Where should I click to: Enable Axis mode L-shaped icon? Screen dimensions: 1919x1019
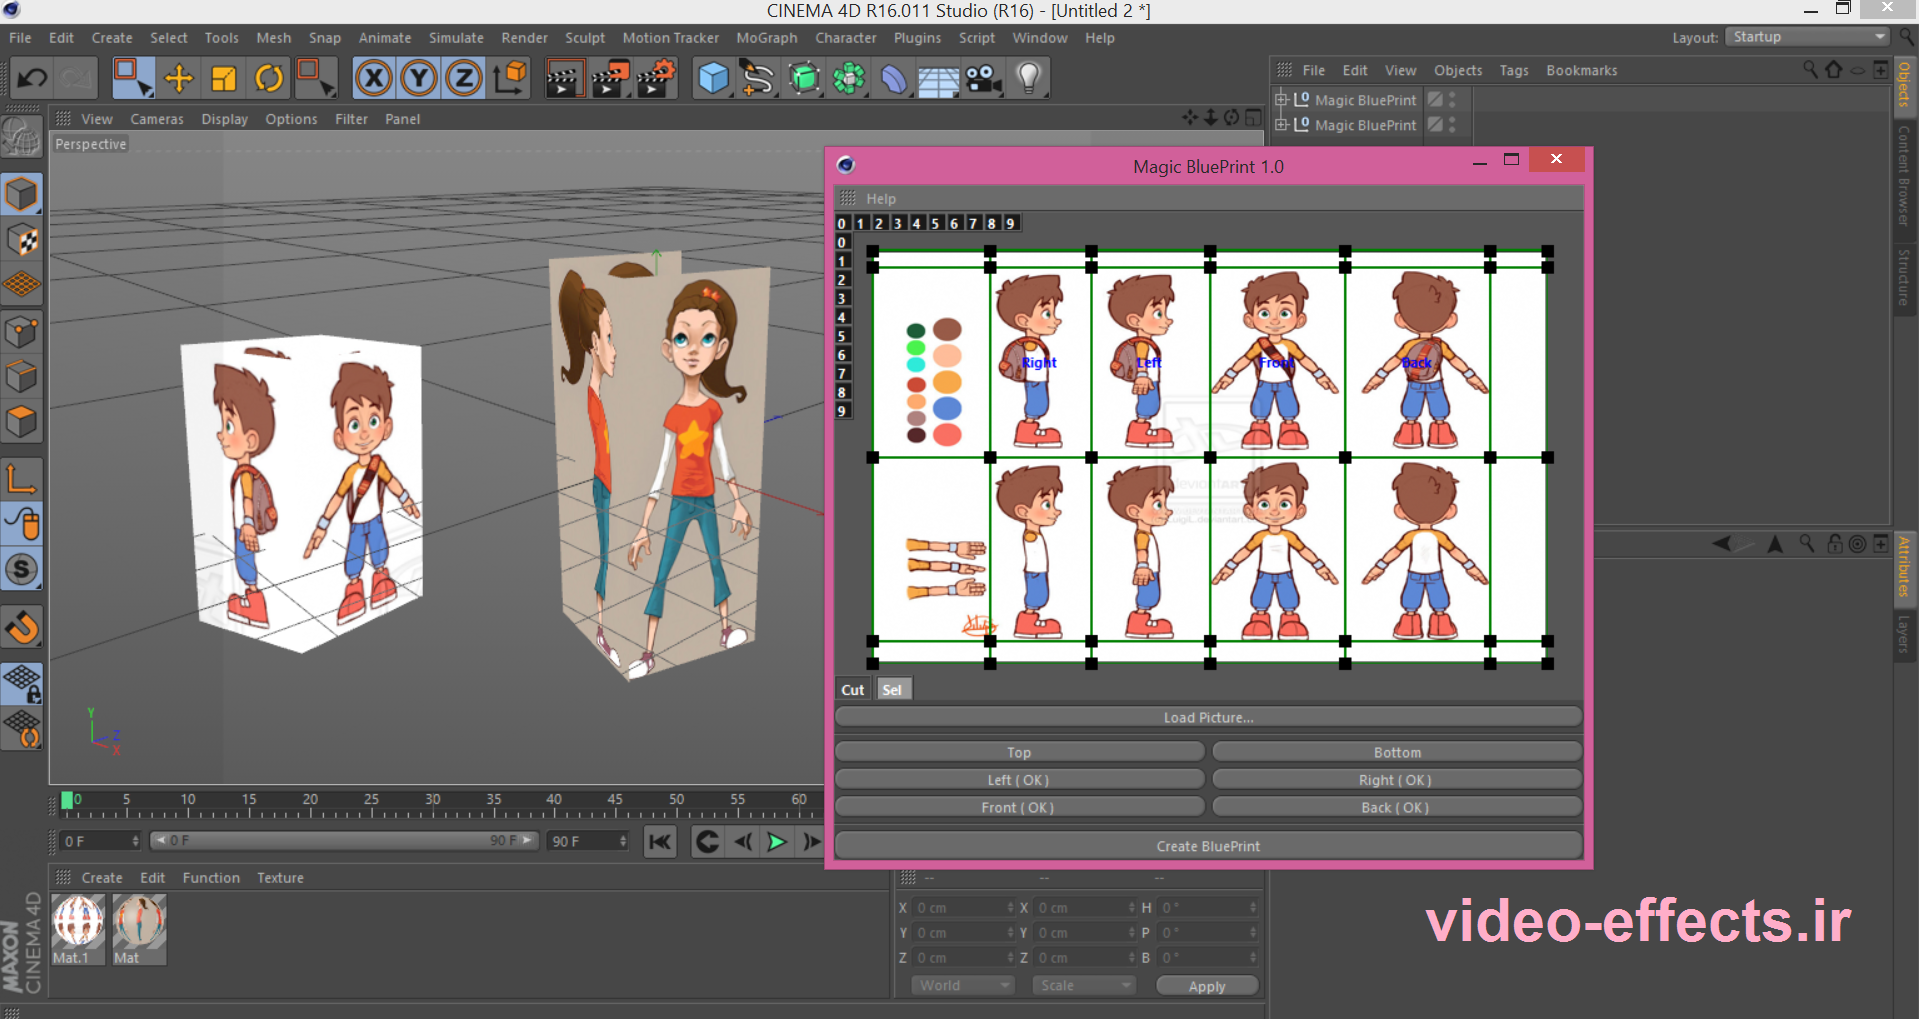[x=22, y=479]
